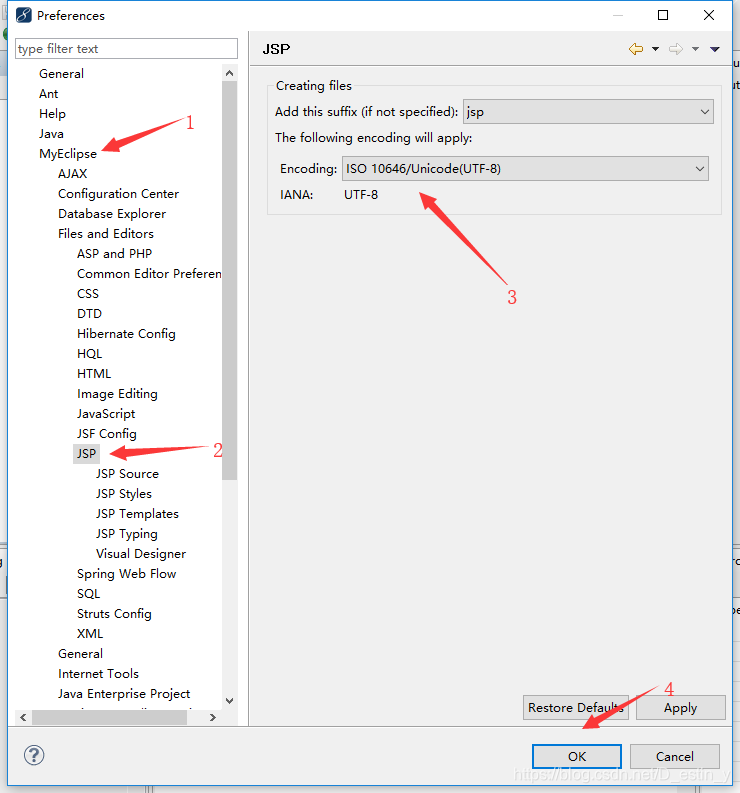Click the tree vertical scrollbar thumb
Screen dimensions: 740x793
point(230,281)
